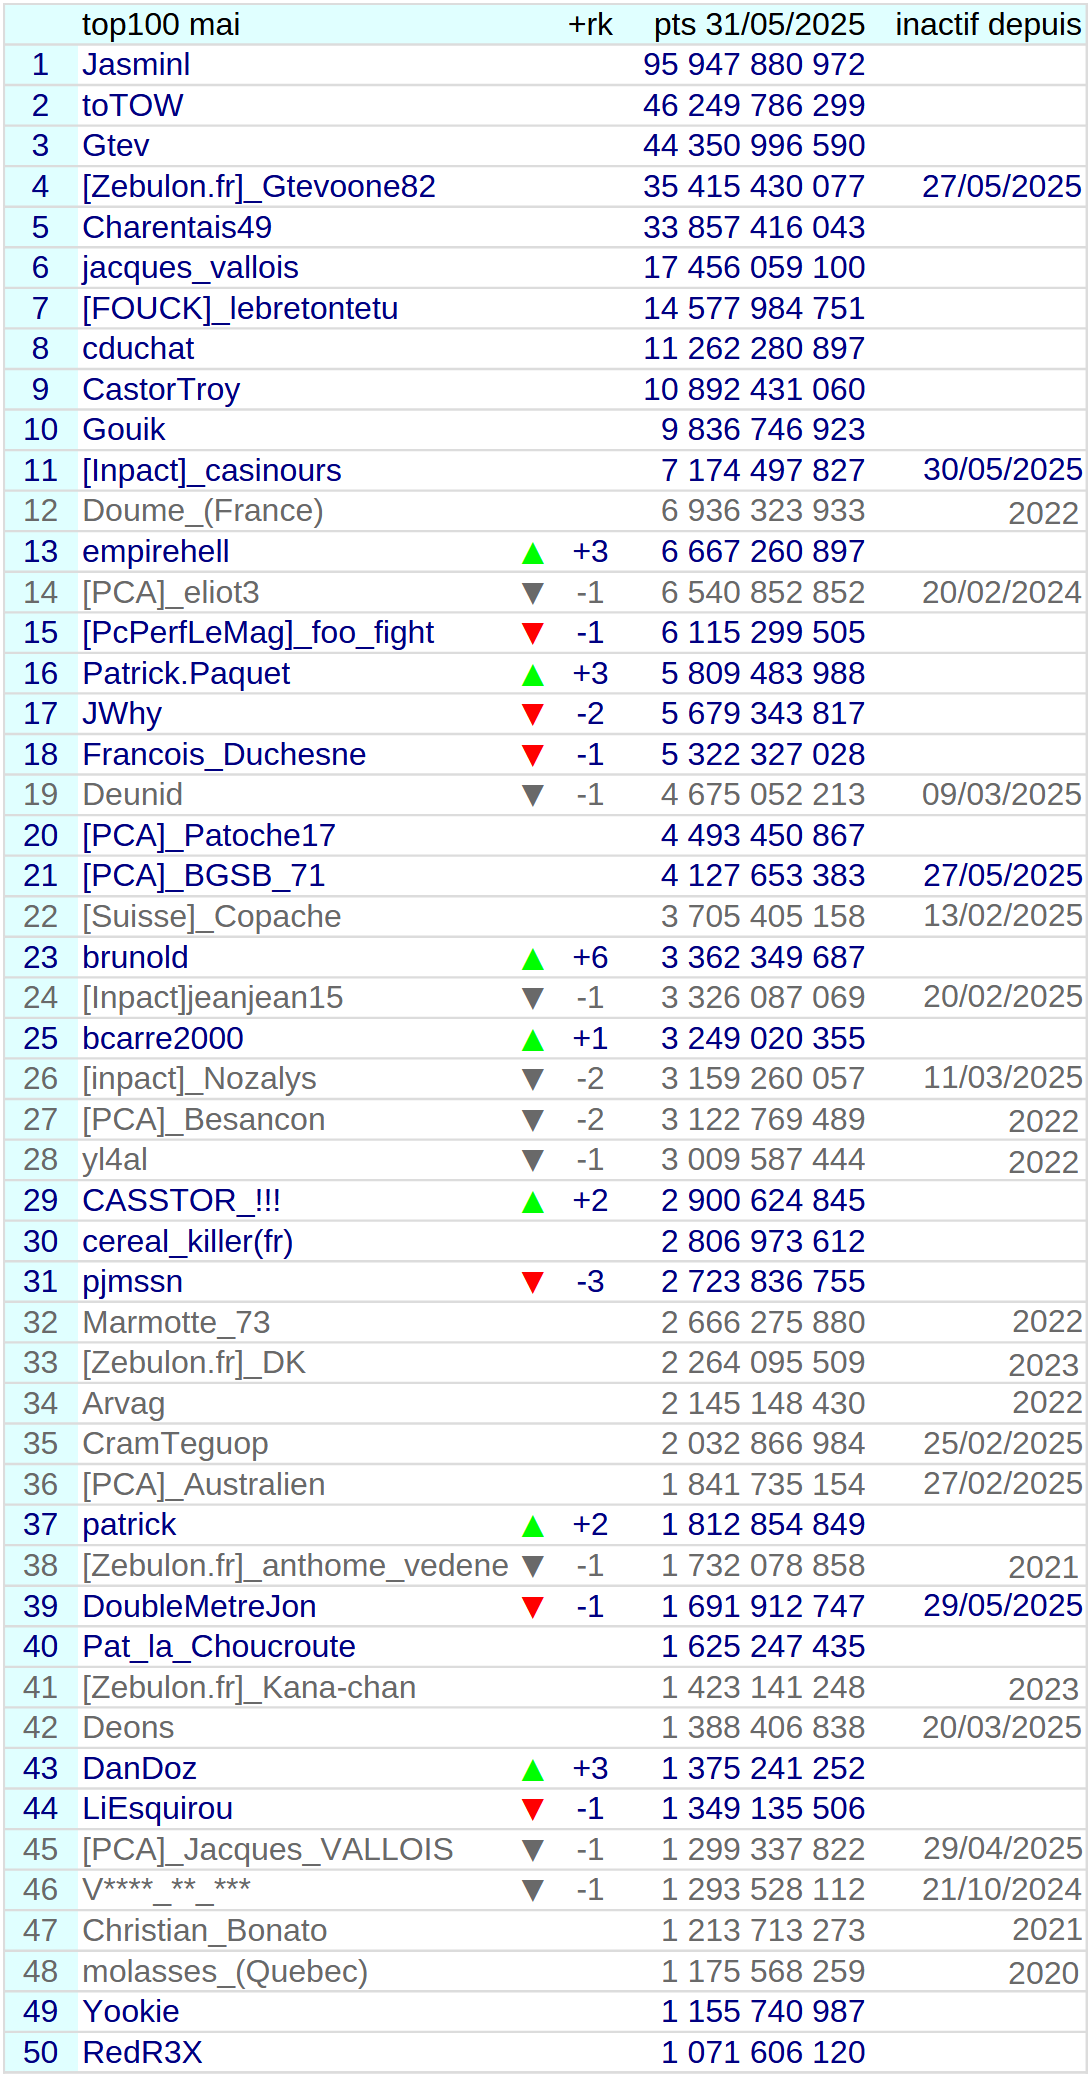This screenshot has width=1091, height=2077.
Task: Click the green up arrow beside DanDoz
Action: coord(533,1770)
